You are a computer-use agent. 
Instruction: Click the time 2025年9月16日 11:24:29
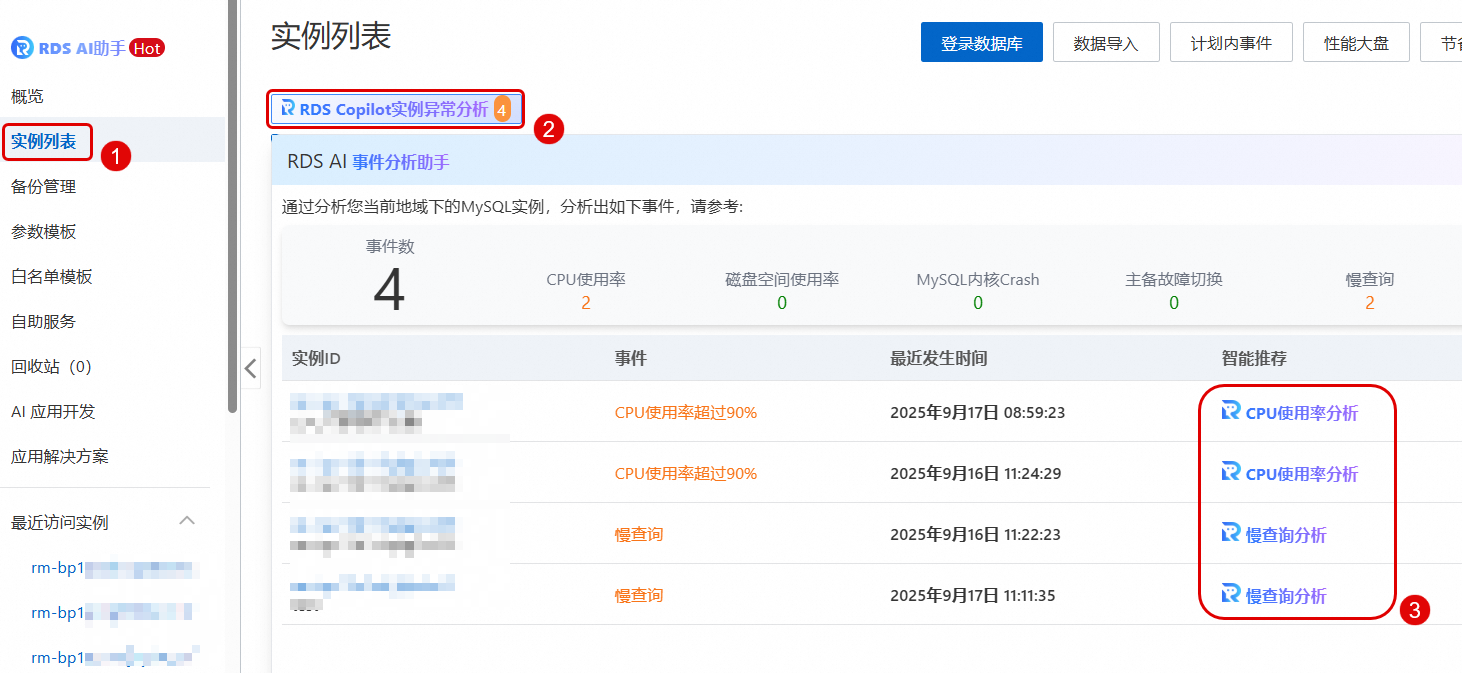(x=975, y=473)
